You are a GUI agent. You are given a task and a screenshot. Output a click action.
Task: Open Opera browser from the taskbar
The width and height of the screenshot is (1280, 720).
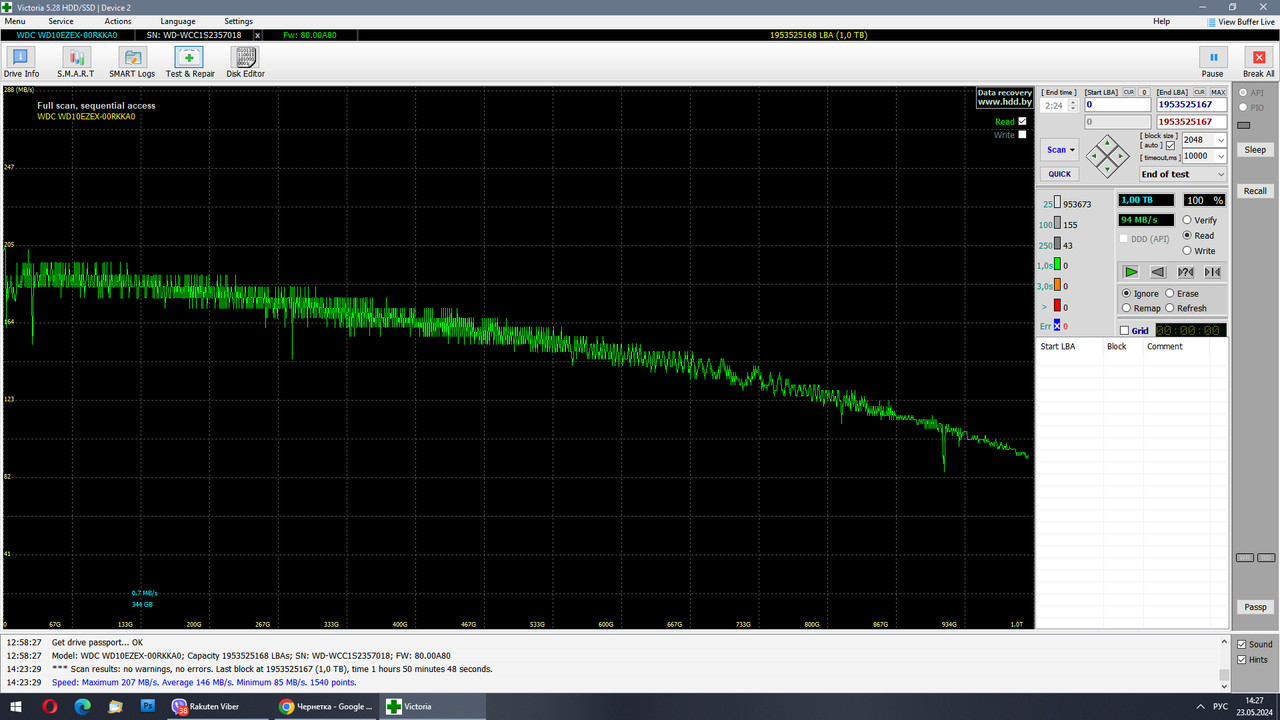(50, 706)
